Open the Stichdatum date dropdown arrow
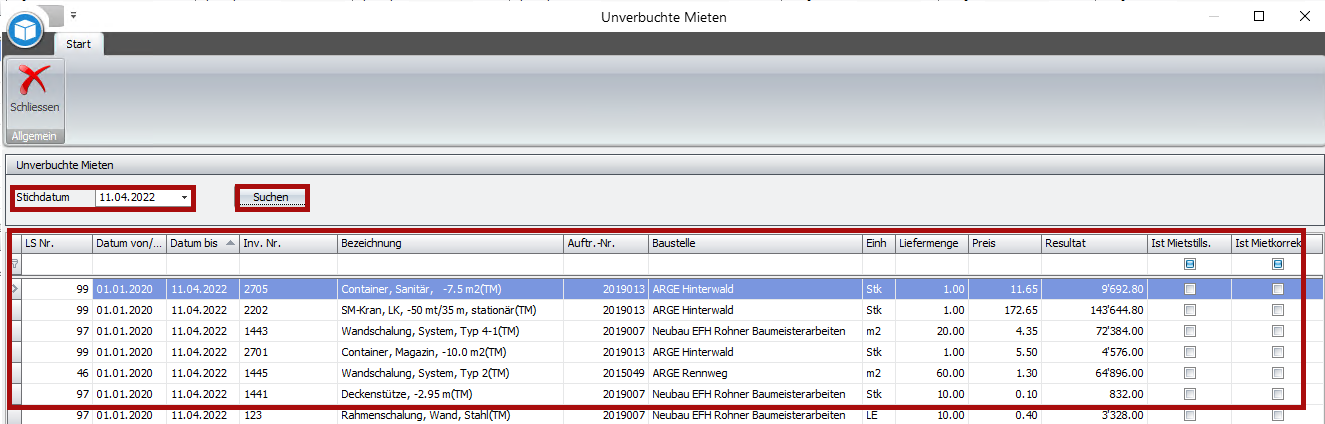The height and width of the screenshot is (424, 1325). pos(185,198)
